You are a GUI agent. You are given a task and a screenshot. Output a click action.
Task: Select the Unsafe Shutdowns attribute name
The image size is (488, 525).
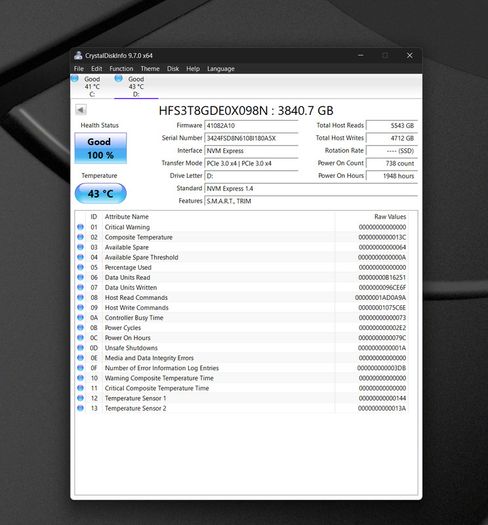pyautogui.click(x=131, y=348)
